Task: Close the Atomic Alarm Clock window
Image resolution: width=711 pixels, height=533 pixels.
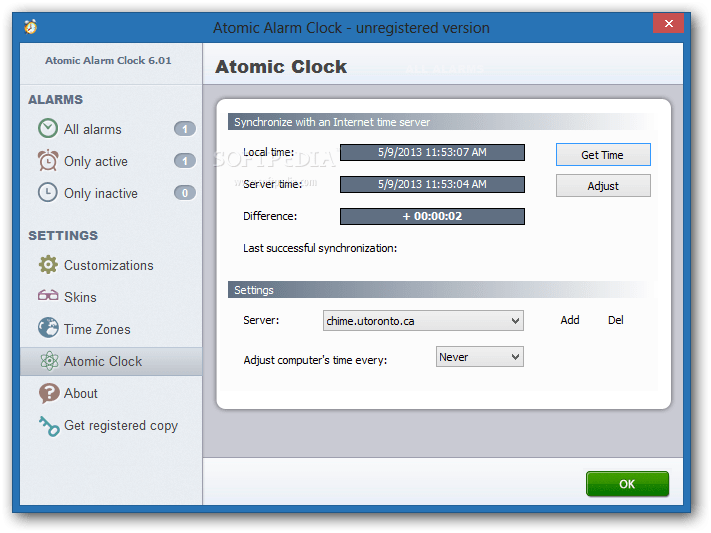Action: (668, 24)
